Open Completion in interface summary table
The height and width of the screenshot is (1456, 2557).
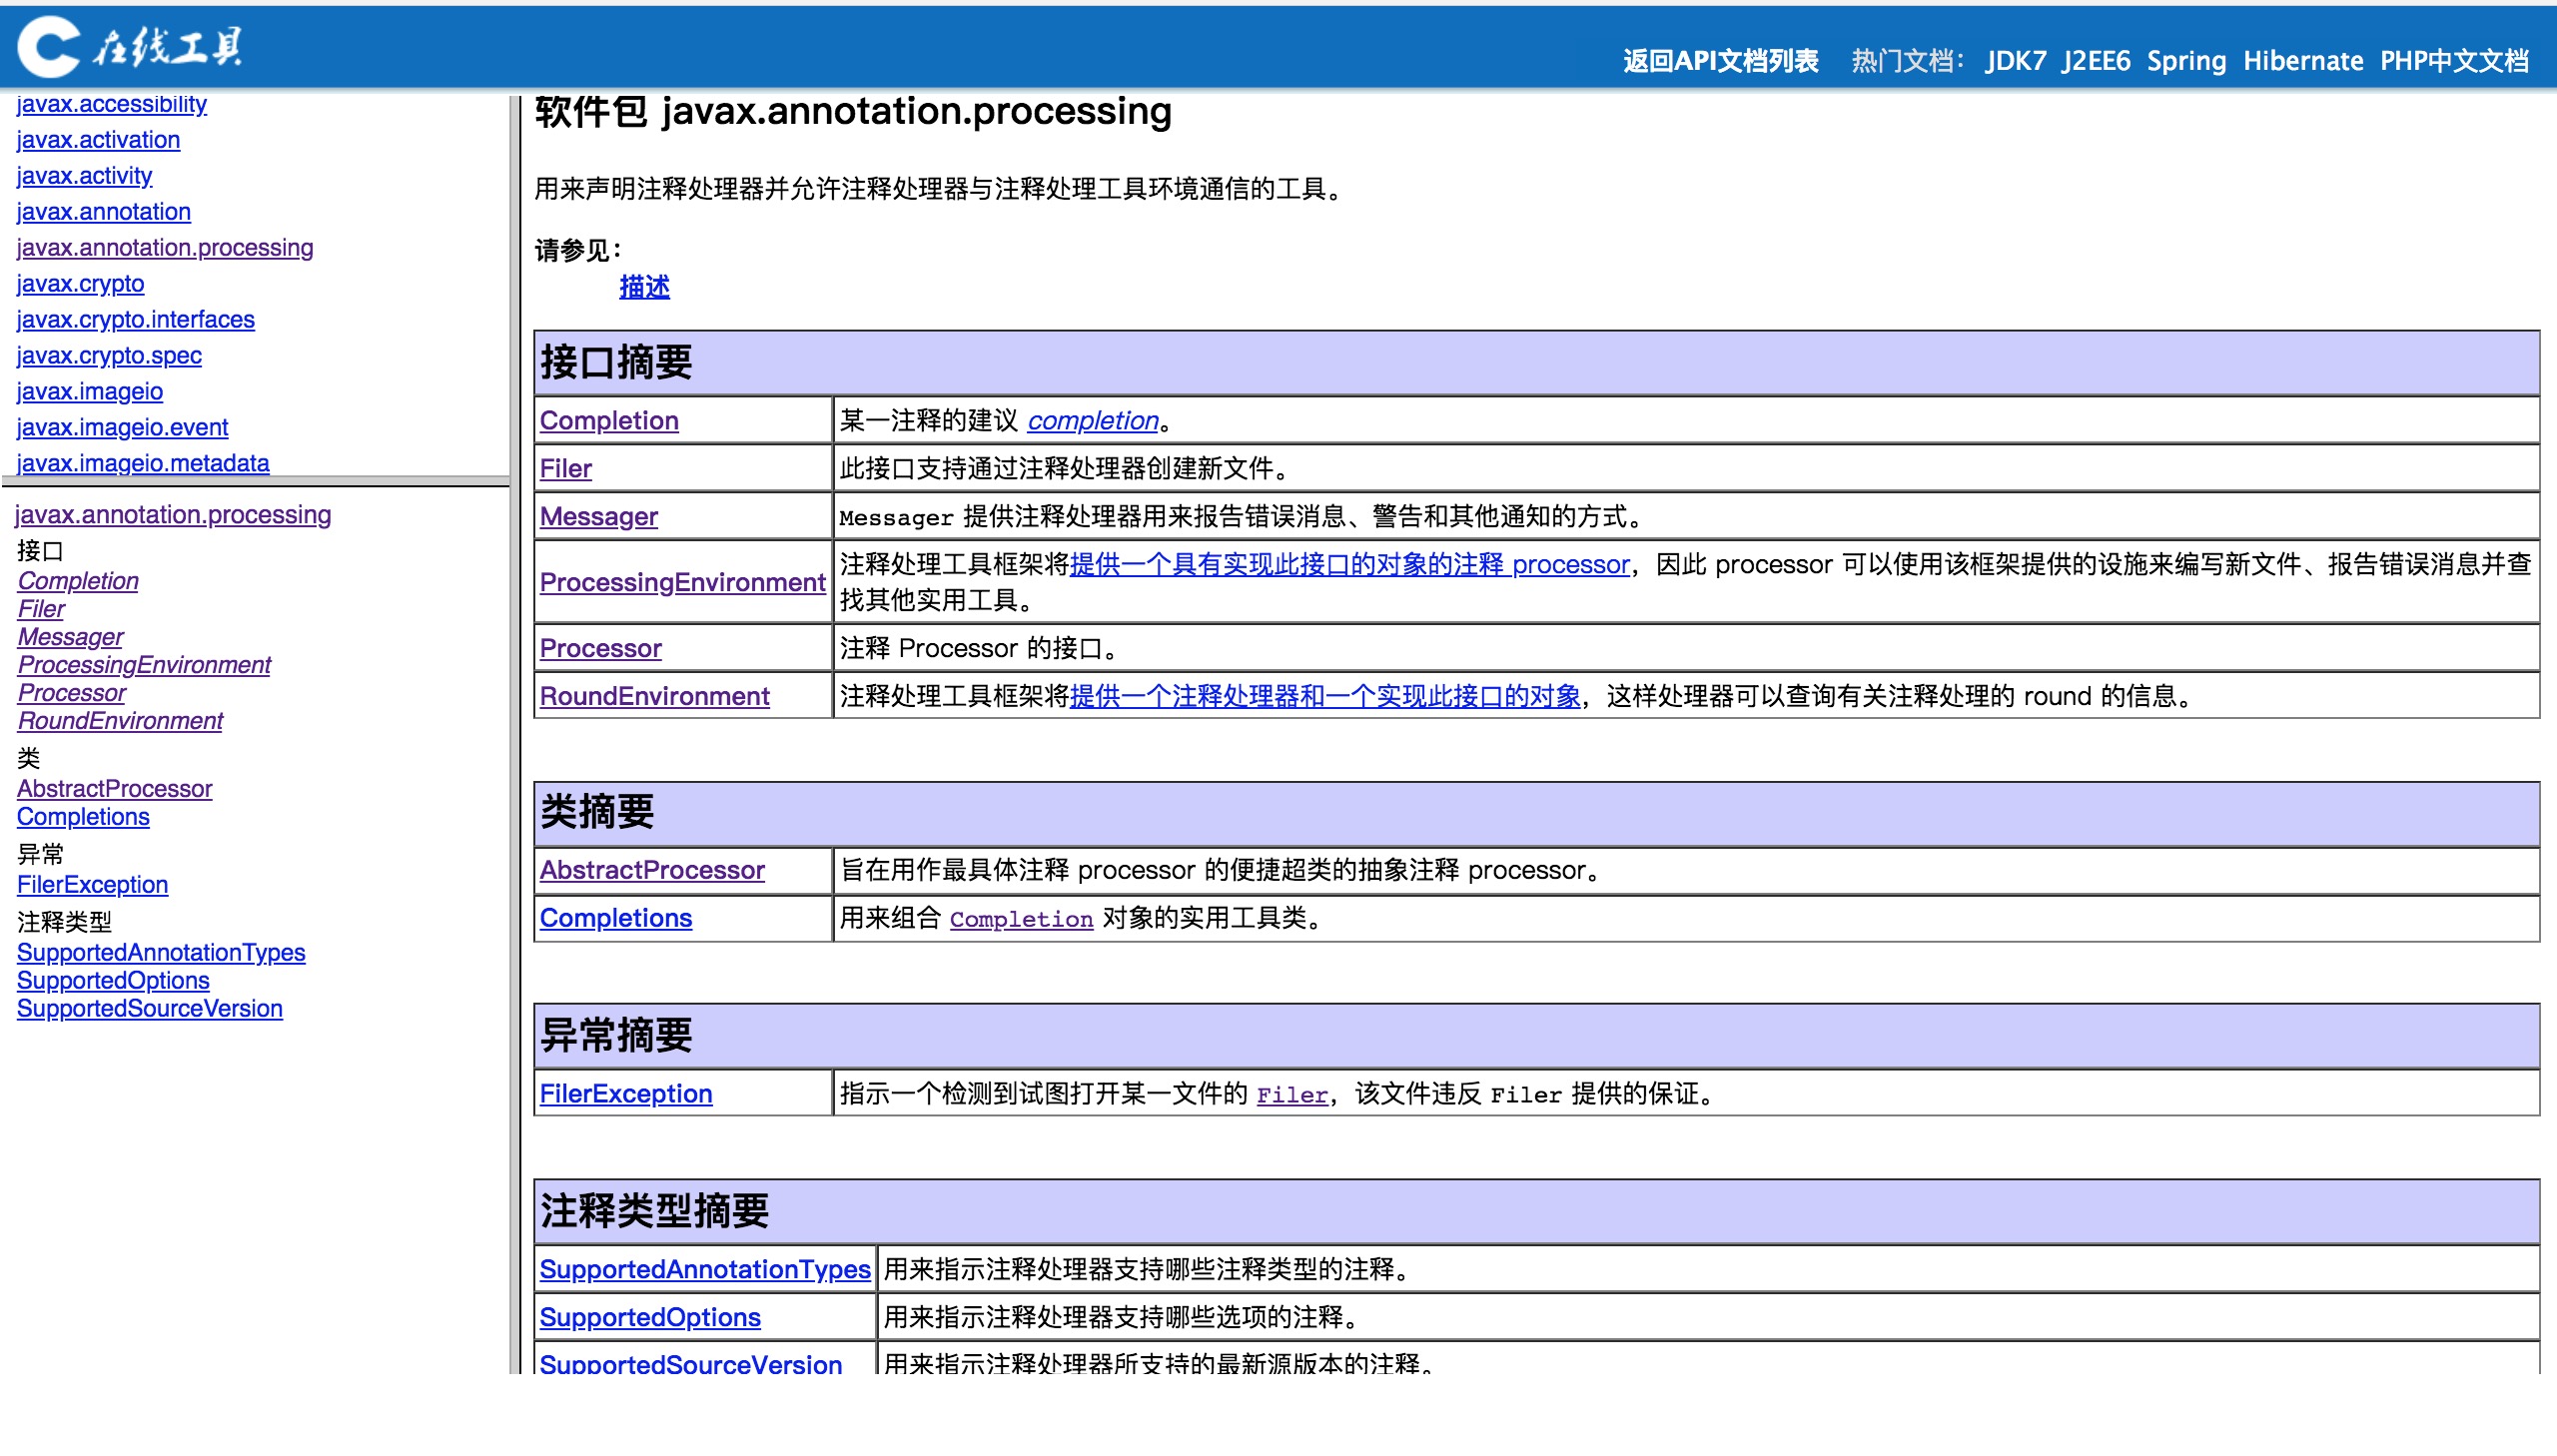tap(609, 421)
